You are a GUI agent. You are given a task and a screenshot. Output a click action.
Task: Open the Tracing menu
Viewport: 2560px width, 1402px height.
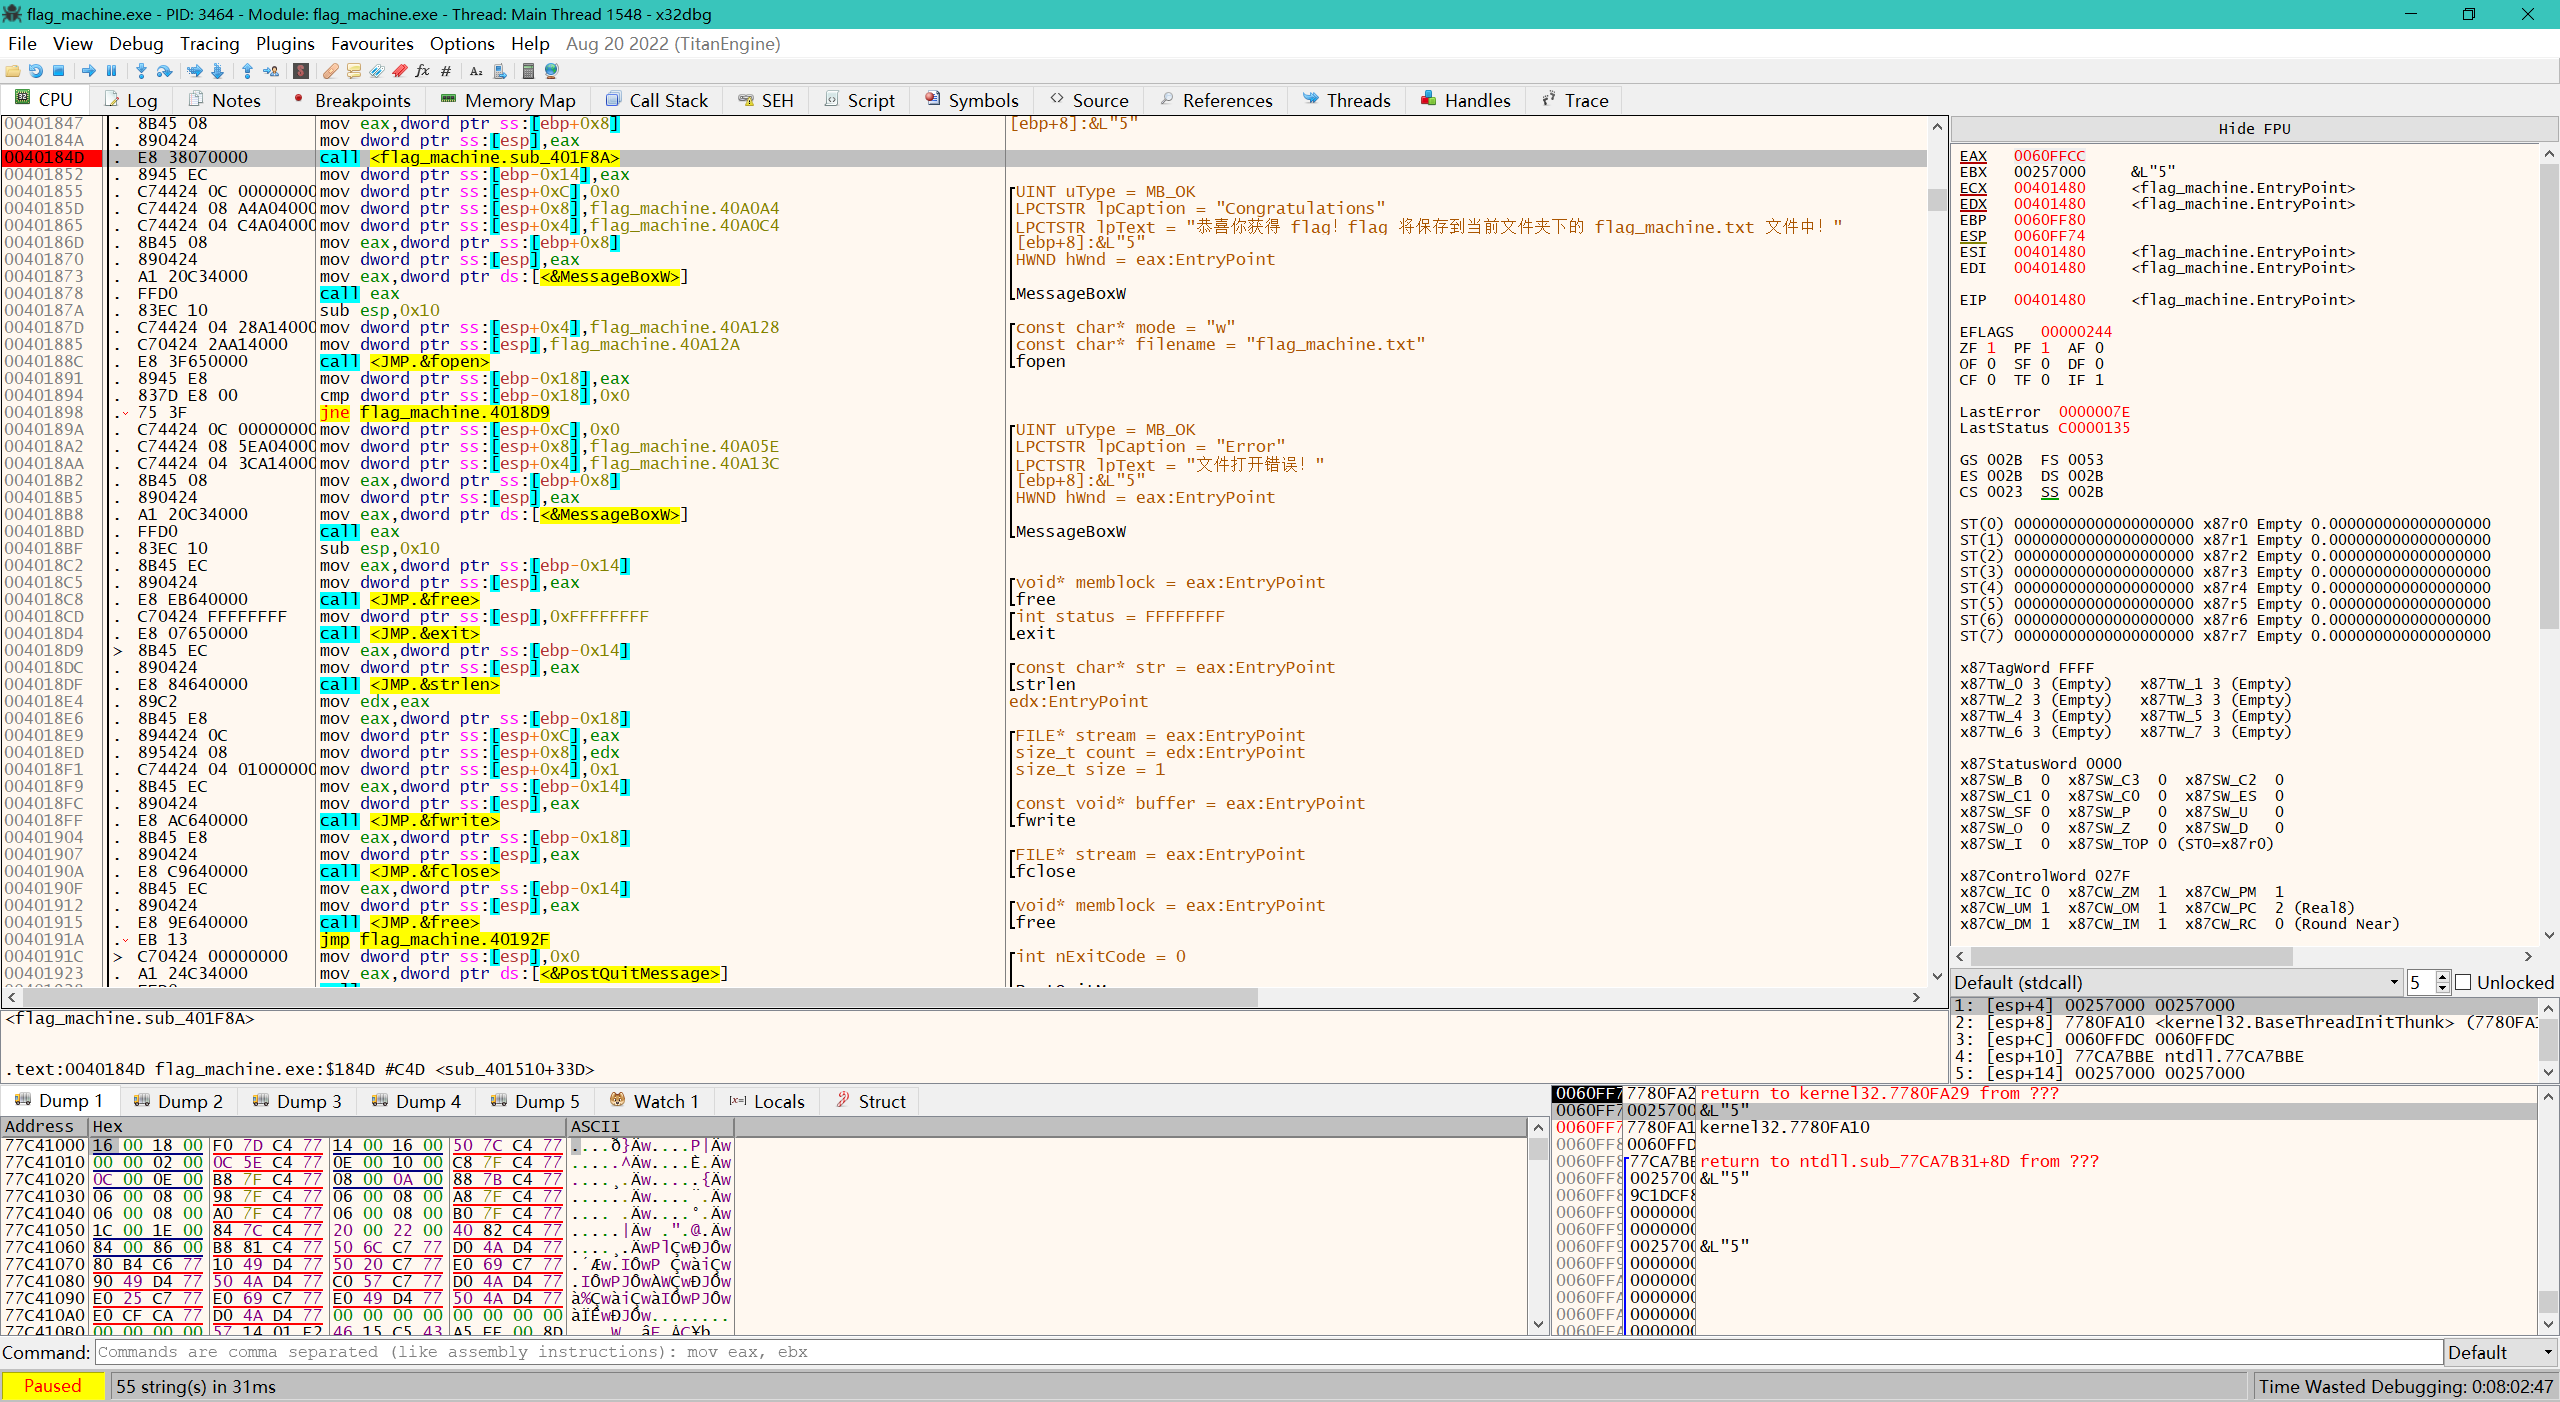pyautogui.click(x=209, y=44)
